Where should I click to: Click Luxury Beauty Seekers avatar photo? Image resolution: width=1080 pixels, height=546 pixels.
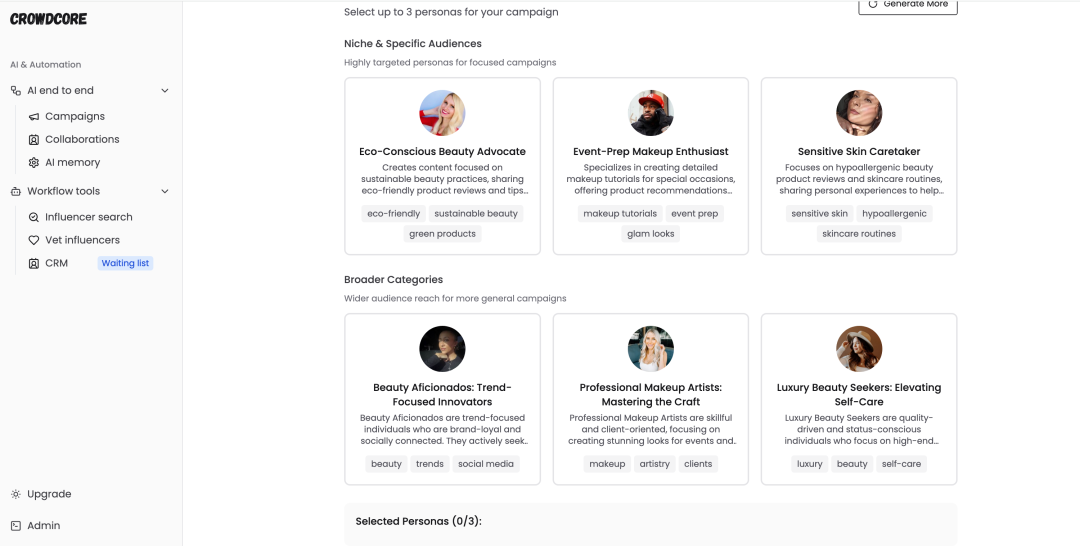pos(859,349)
